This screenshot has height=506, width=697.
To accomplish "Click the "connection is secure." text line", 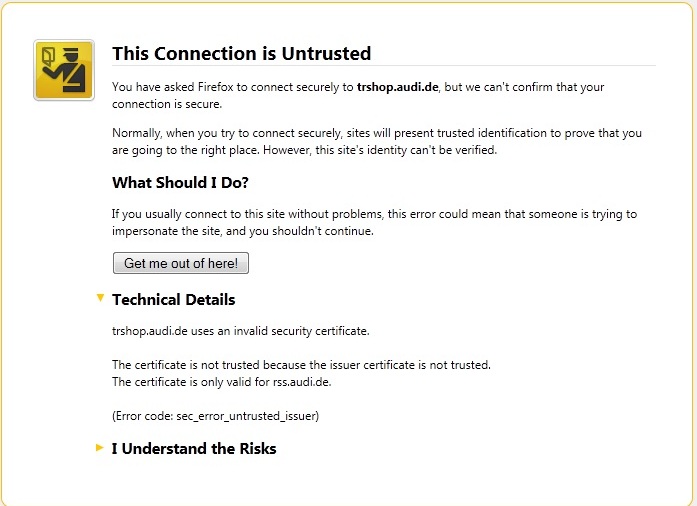I will [x=167, y=104].
